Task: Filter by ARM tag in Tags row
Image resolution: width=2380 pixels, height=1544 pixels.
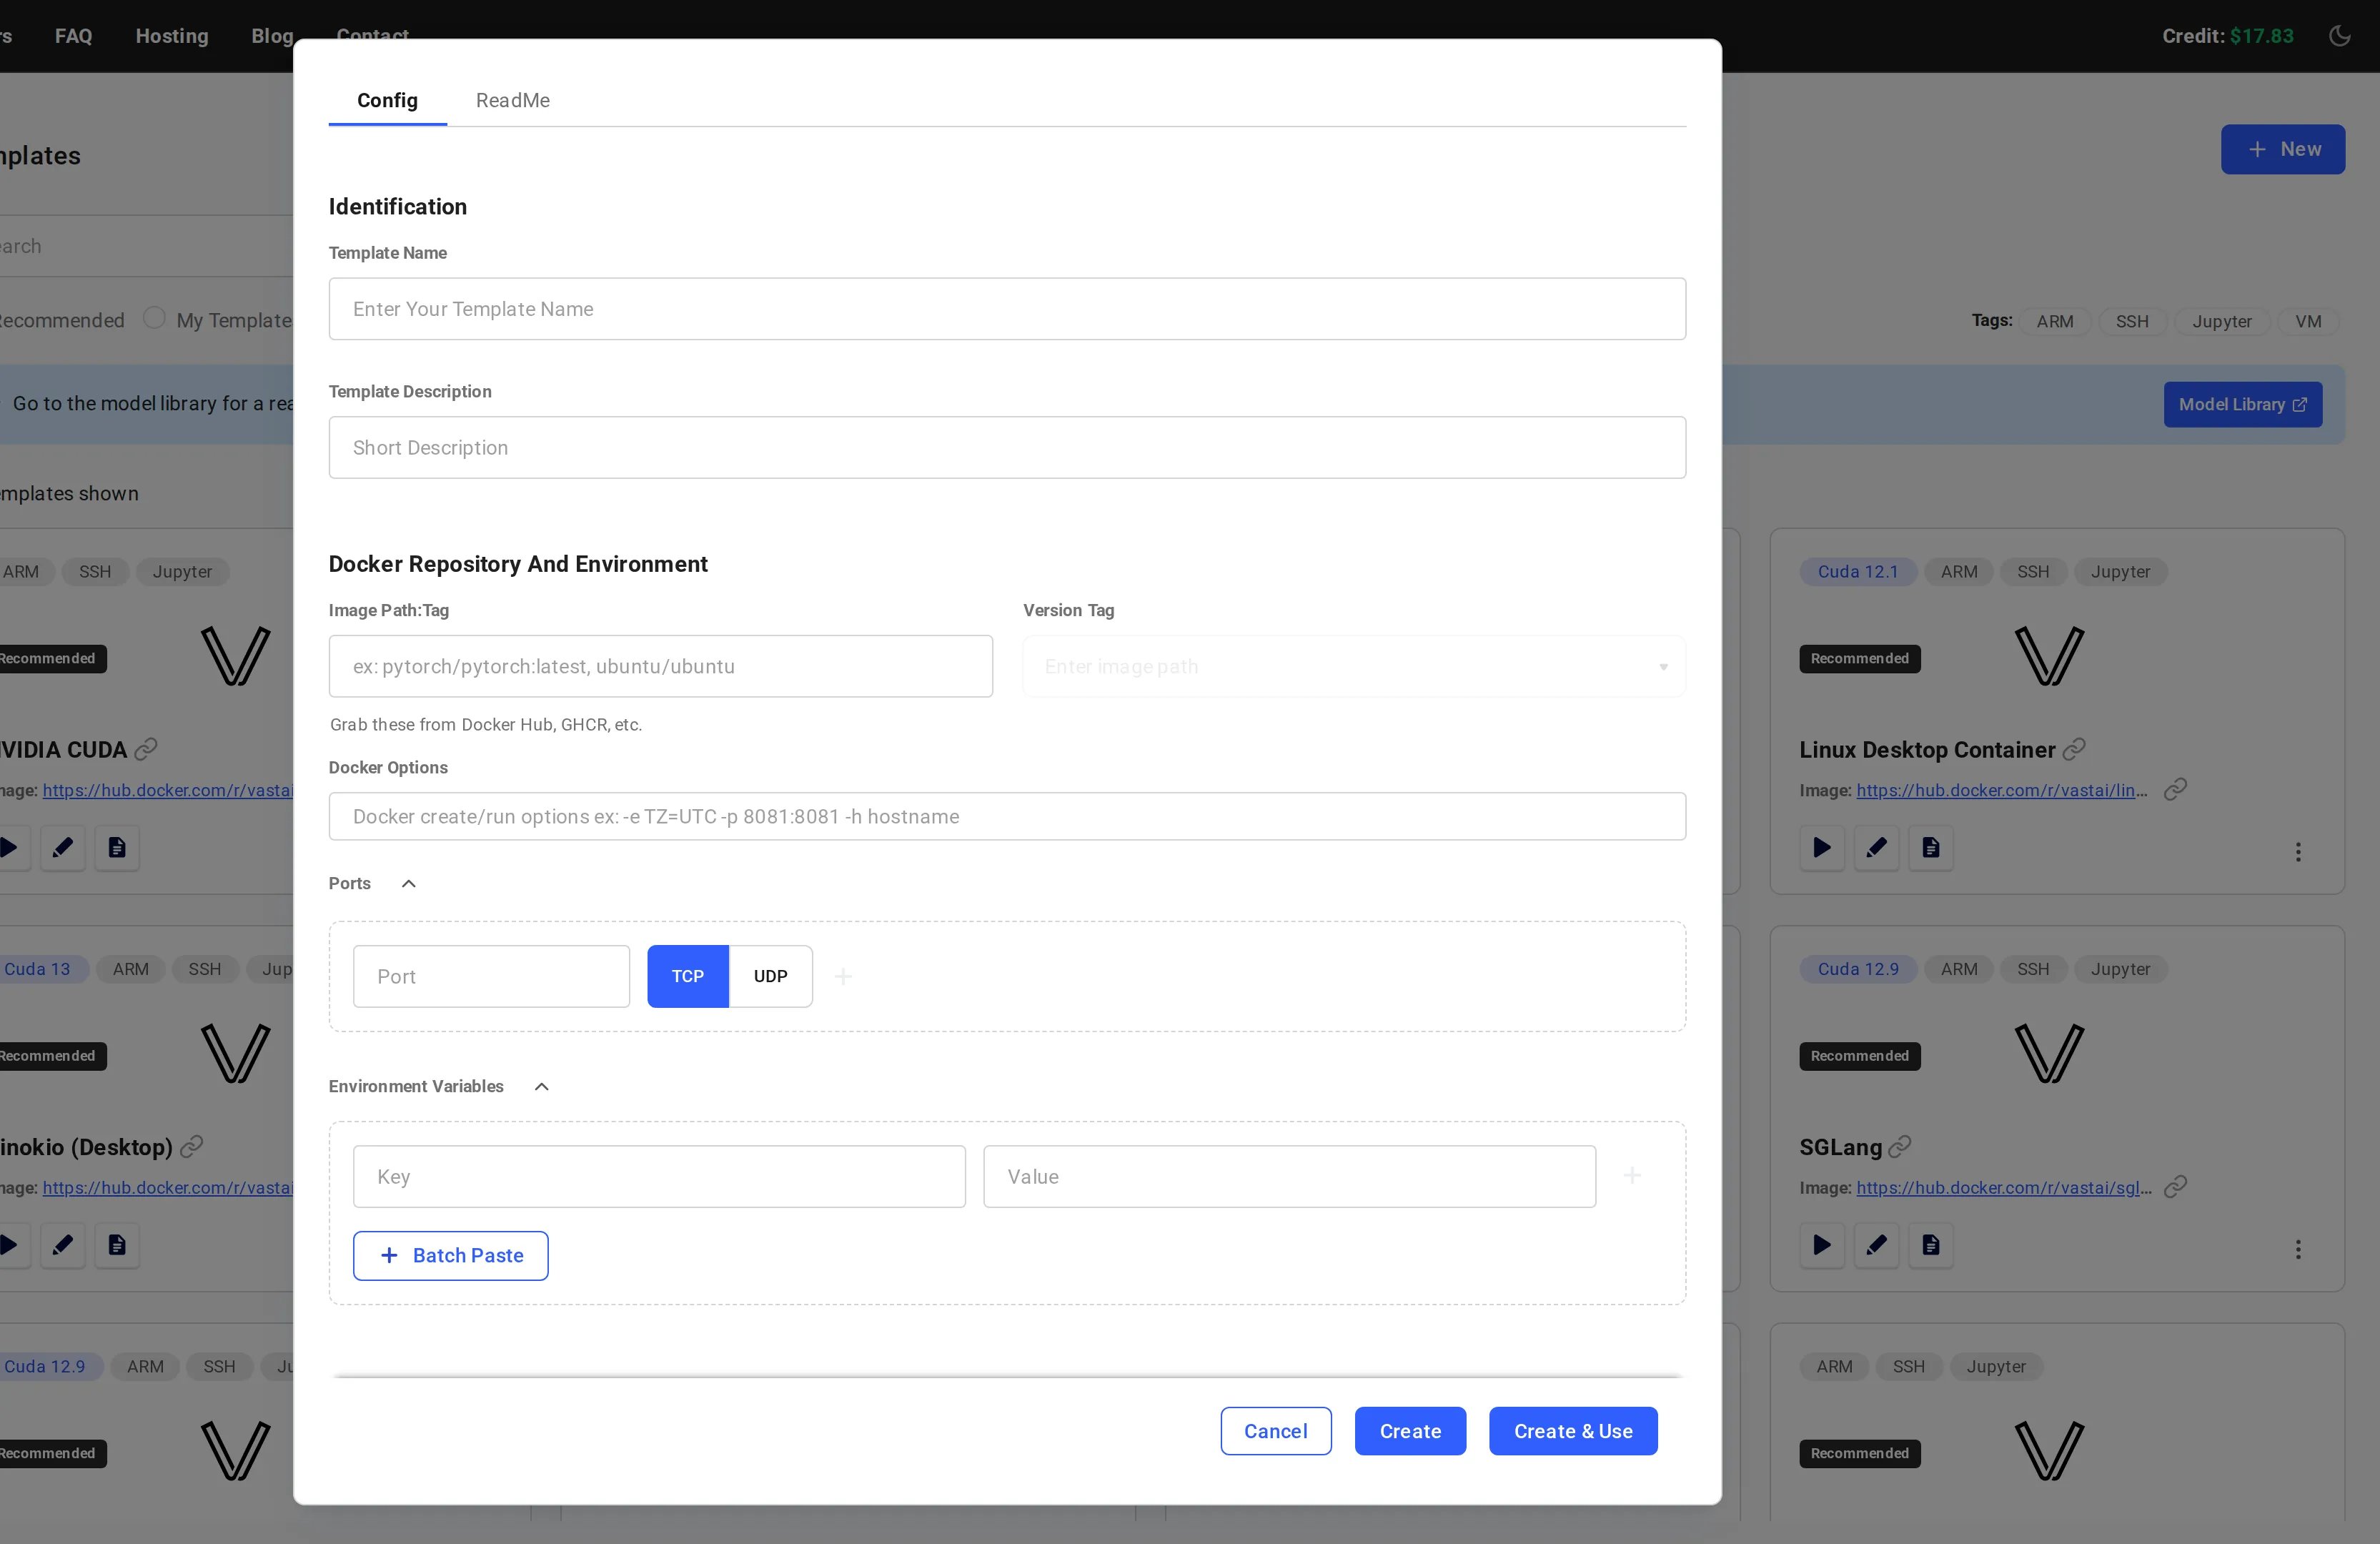Action: pos(2055,321)
